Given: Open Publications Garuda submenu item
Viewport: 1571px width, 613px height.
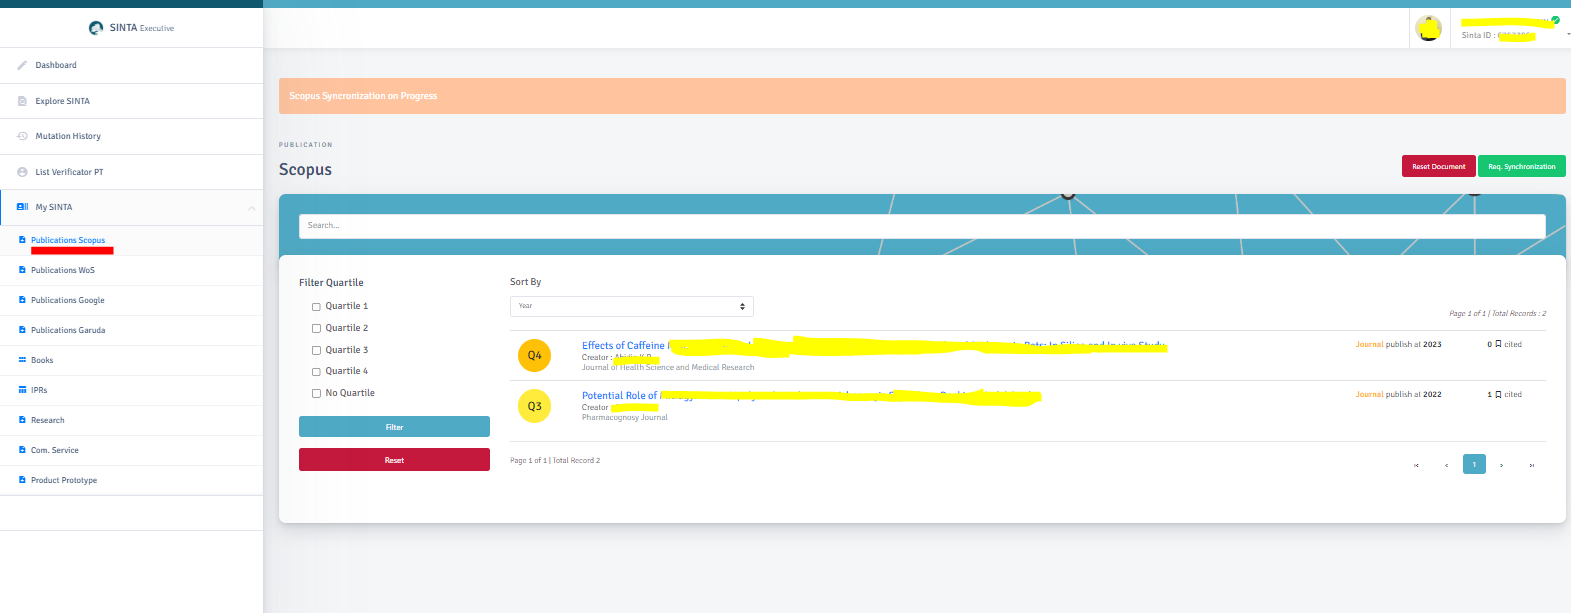Looking at the screenshot, I should point(131,330).
